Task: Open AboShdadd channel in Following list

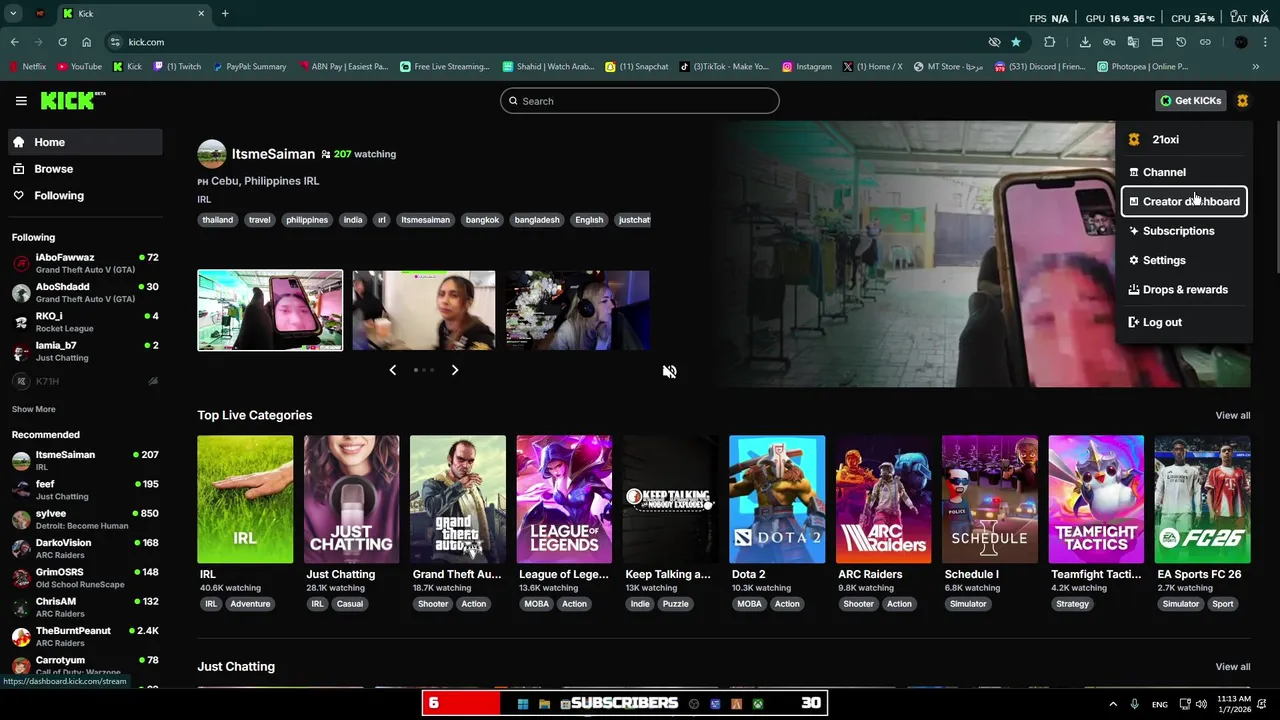Action: pos(85,292)
